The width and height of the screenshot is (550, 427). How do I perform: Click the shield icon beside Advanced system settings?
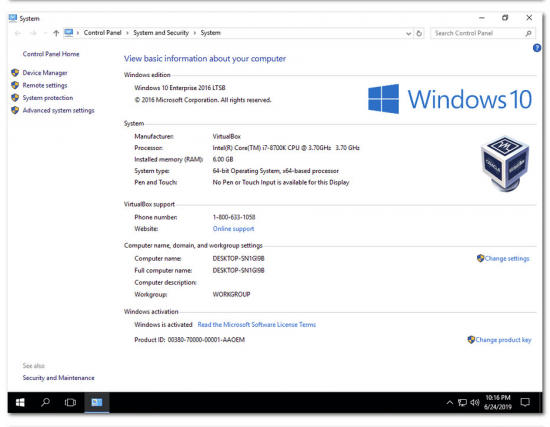[15, 111]
